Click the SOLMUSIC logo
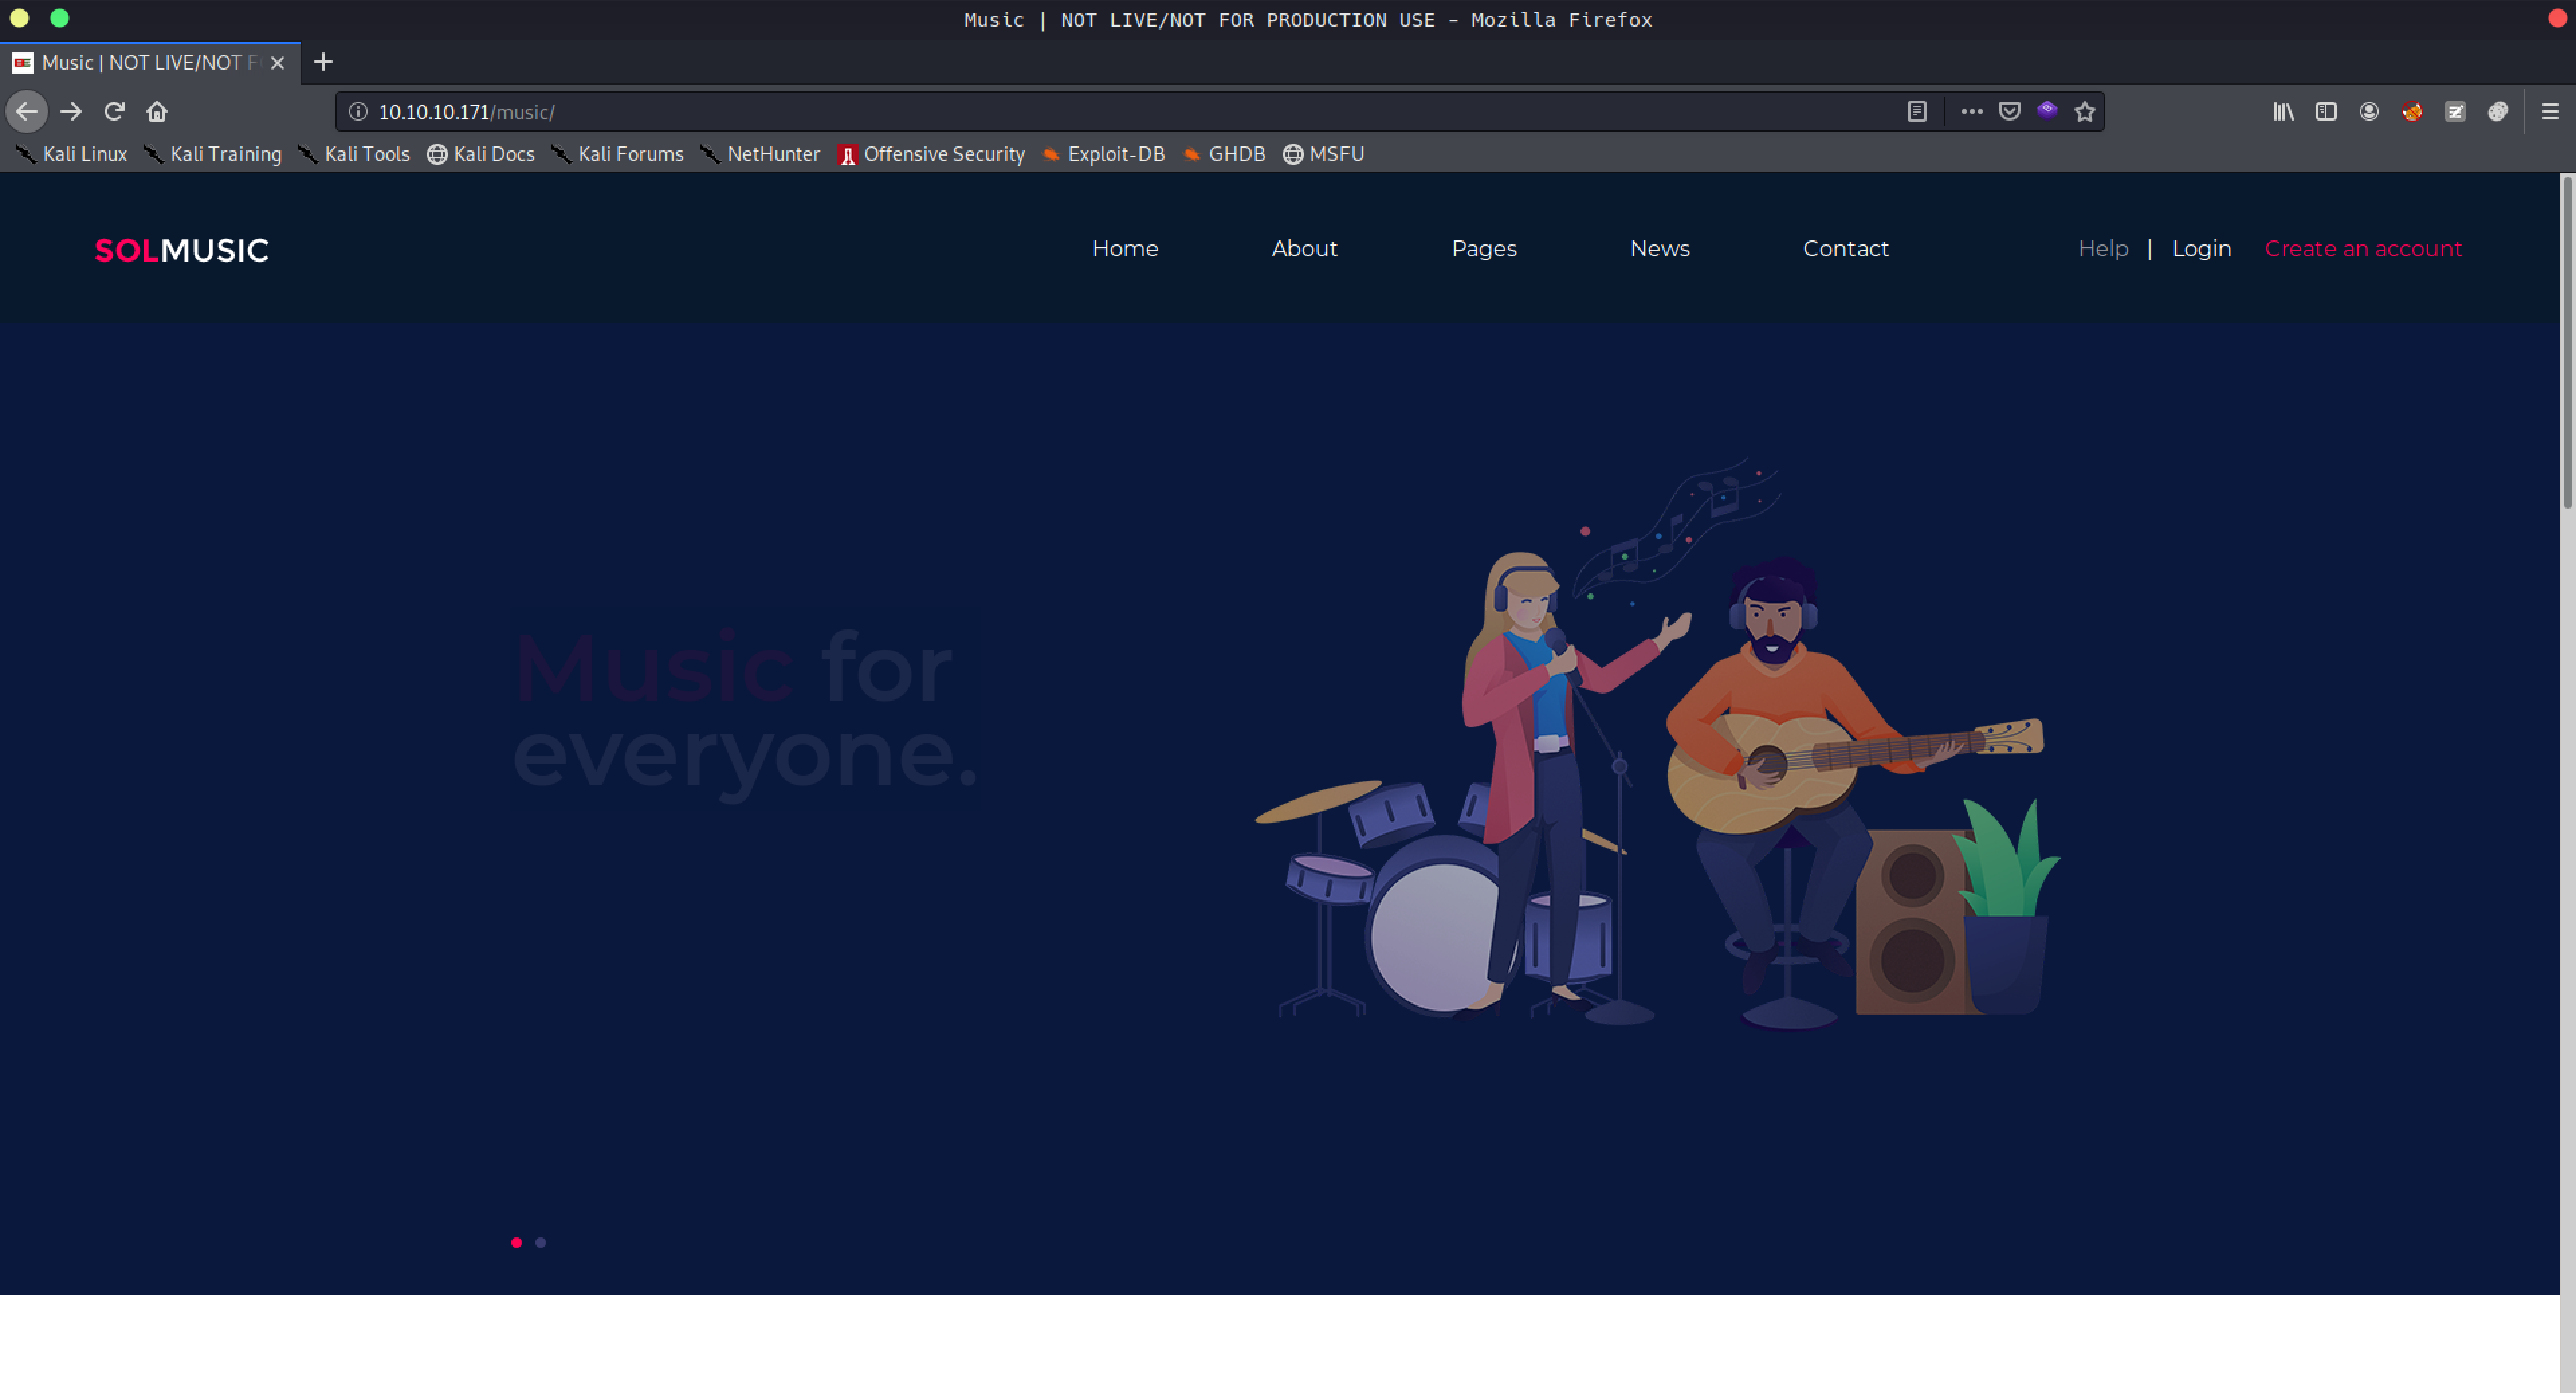 (x=181, y=250)
